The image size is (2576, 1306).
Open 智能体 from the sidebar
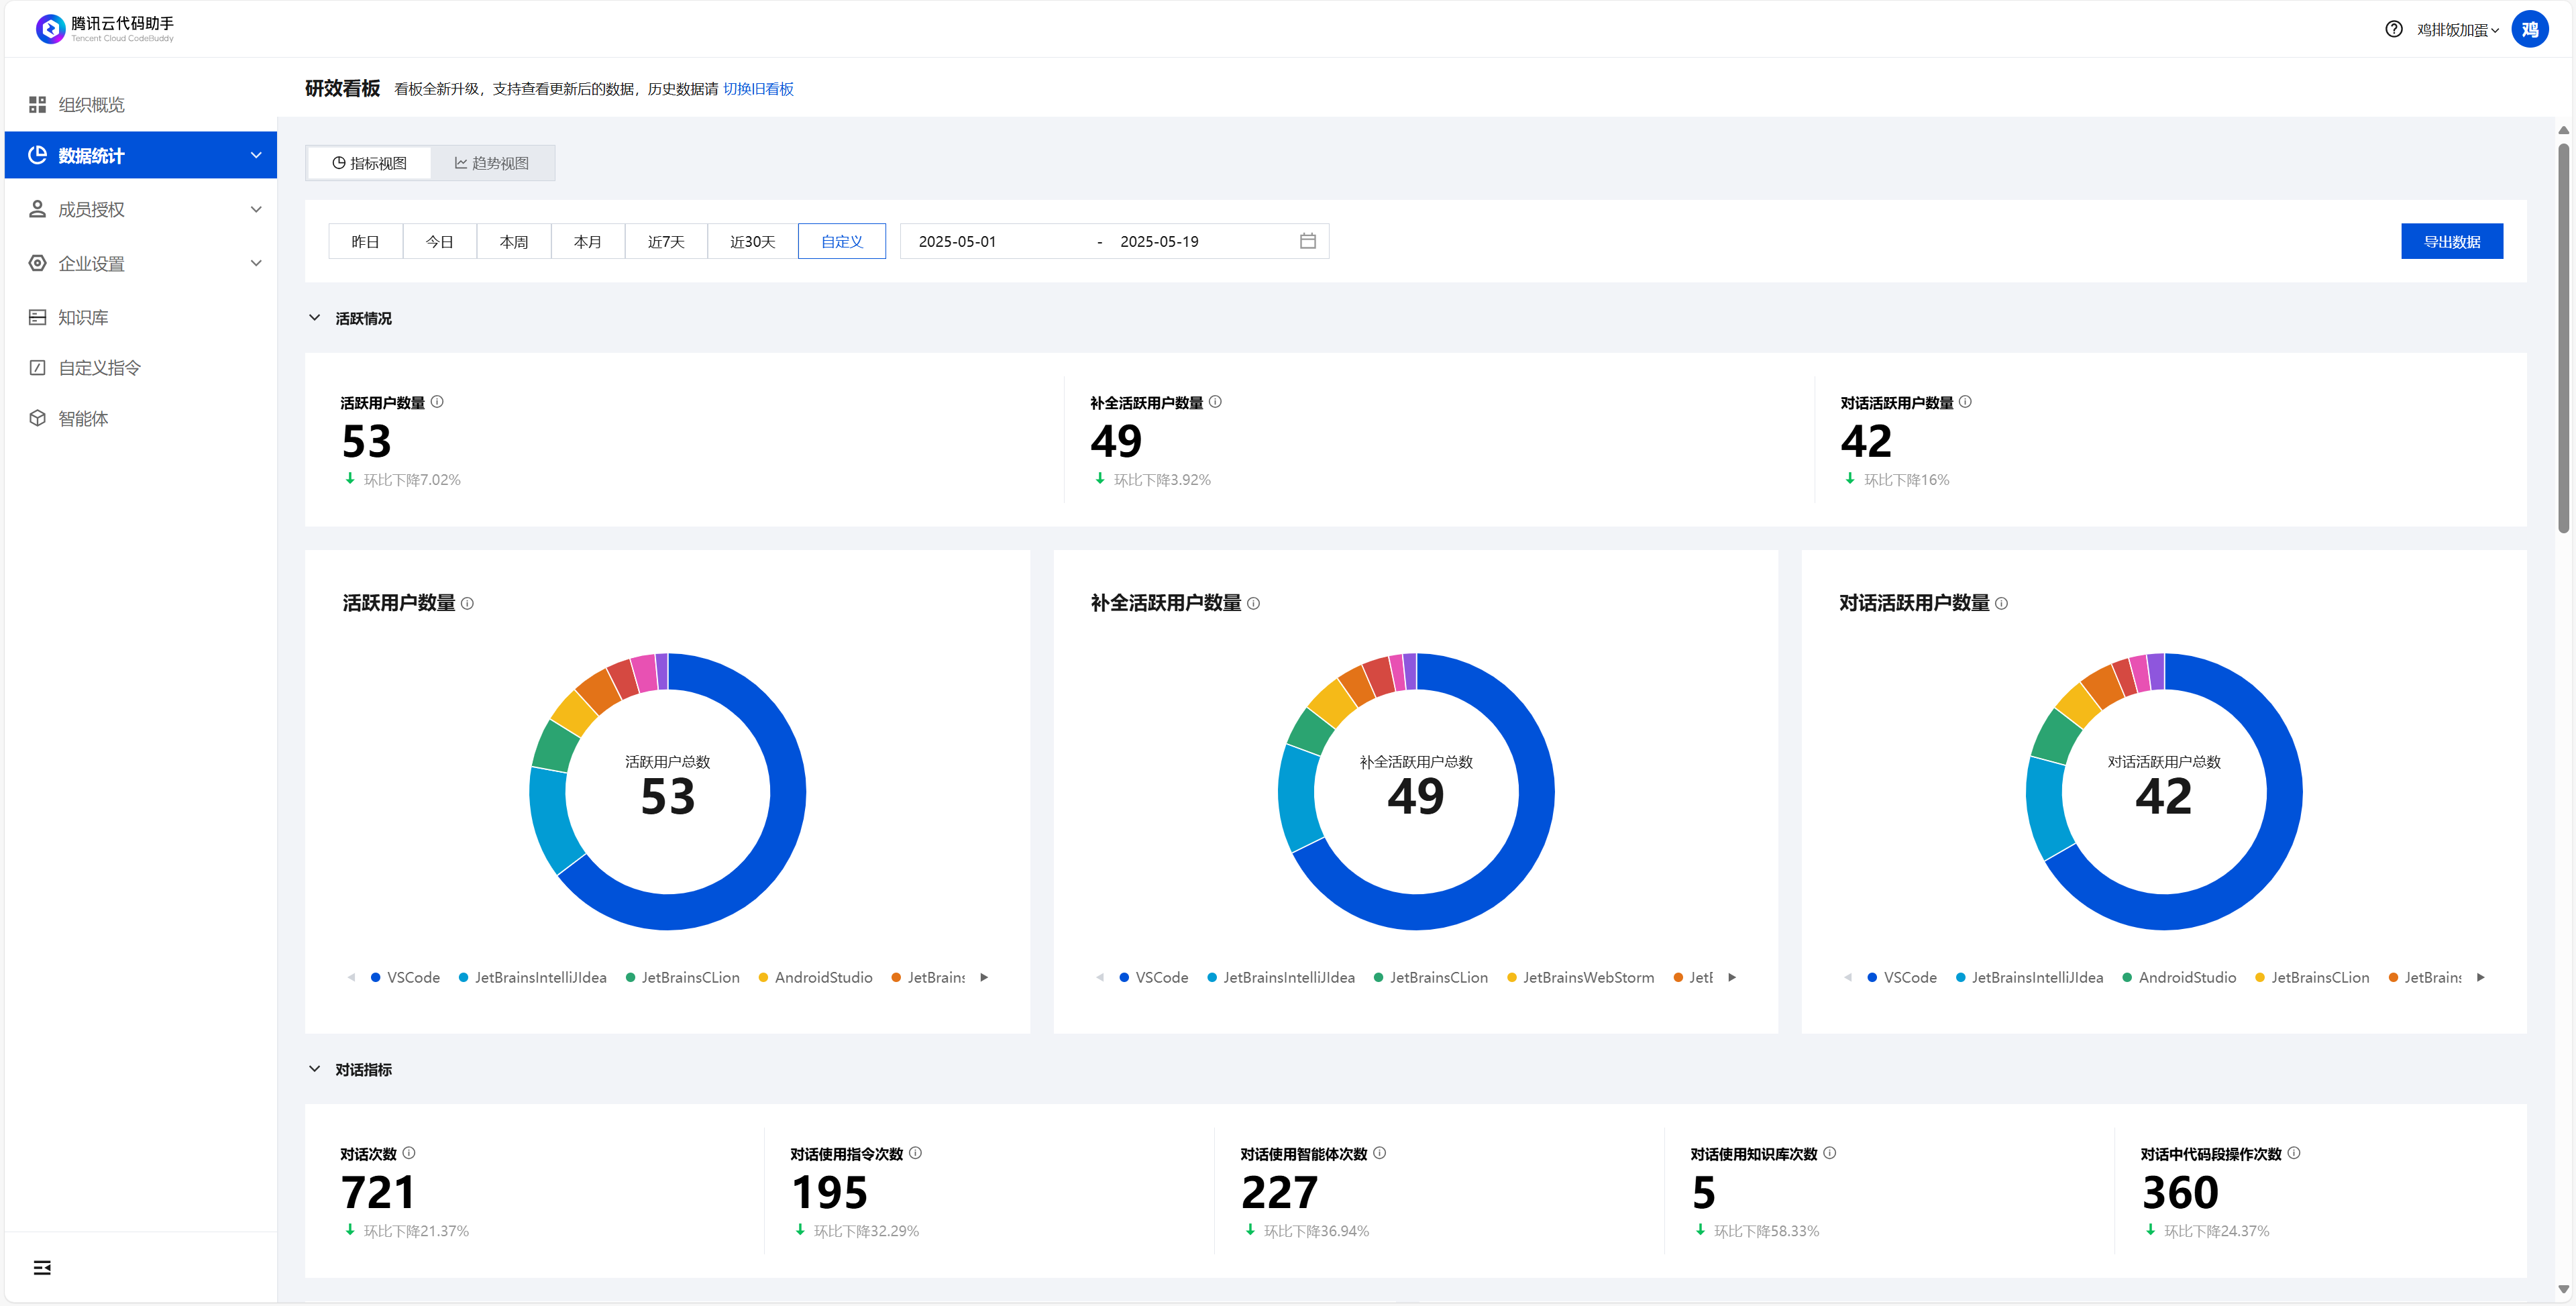(x=83, y=418)
